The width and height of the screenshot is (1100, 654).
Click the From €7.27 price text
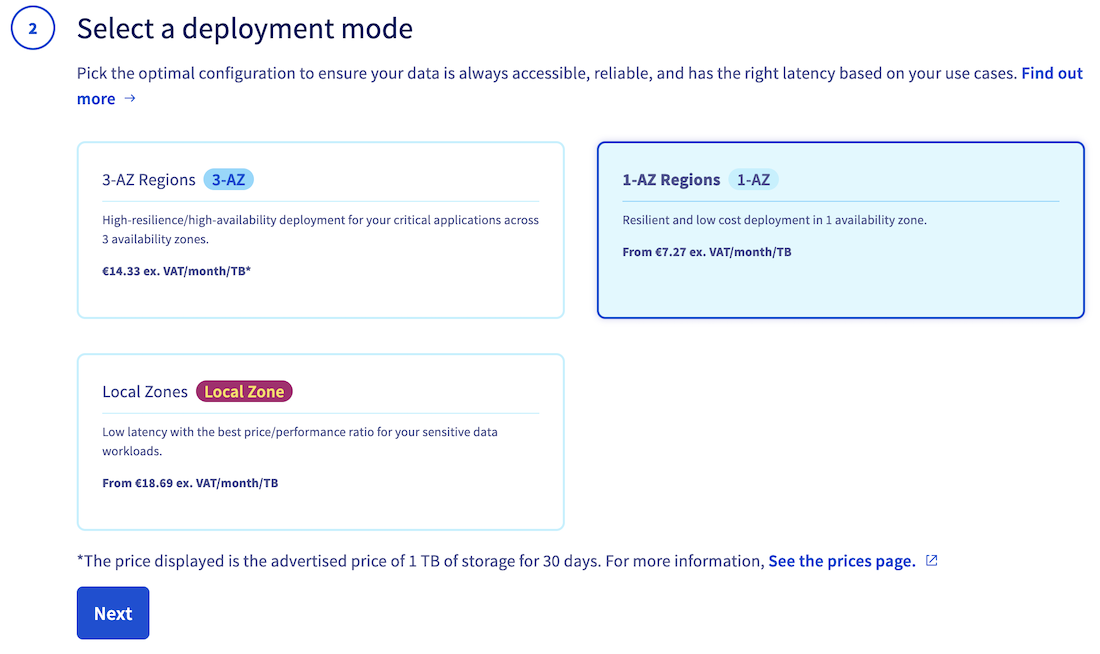click(706, 252)
